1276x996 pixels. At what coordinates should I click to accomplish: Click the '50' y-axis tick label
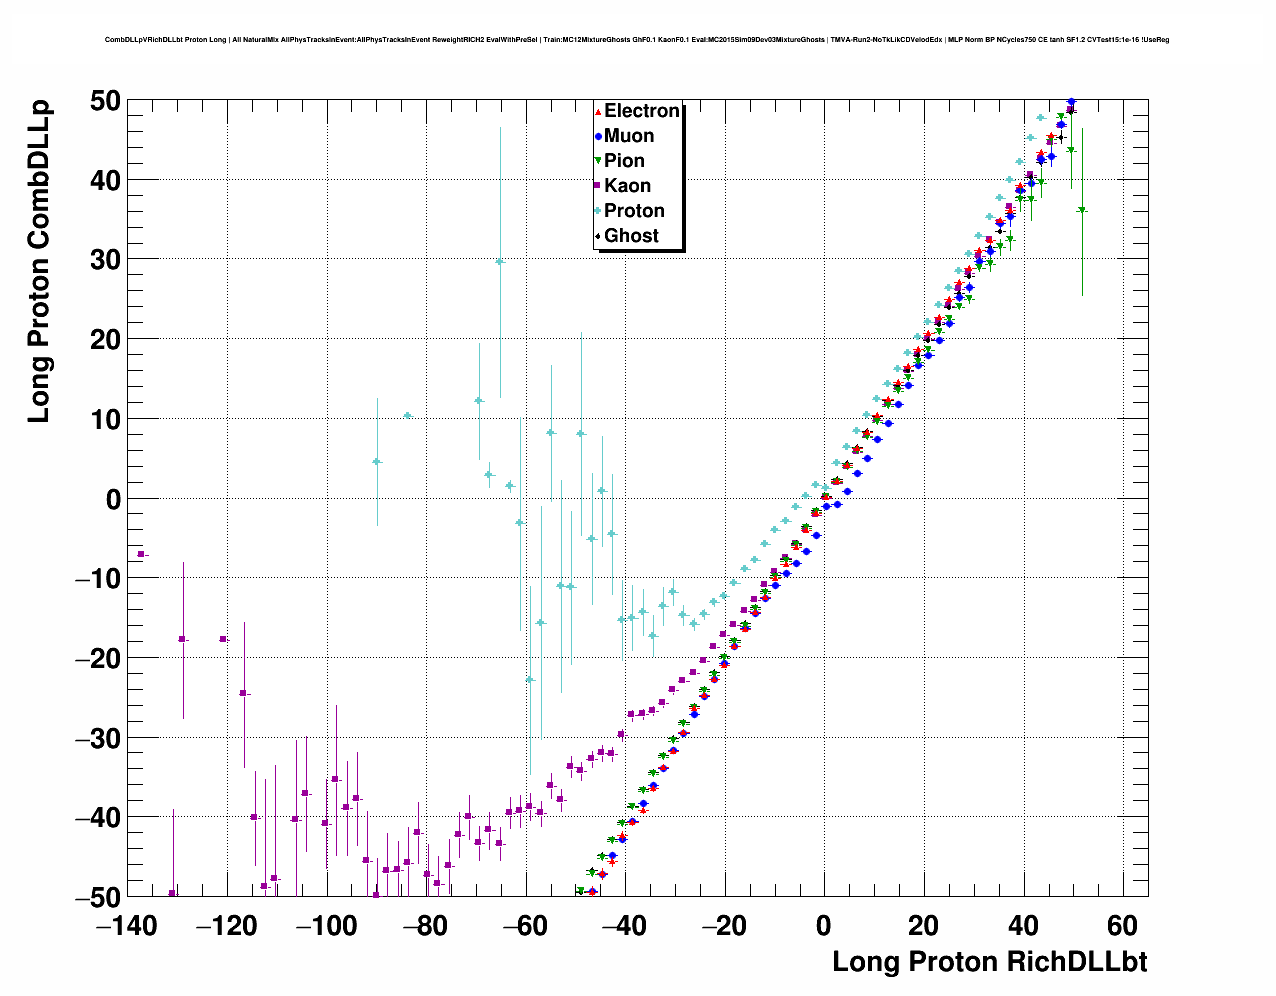pyautogui.click(x=106, y=101)
